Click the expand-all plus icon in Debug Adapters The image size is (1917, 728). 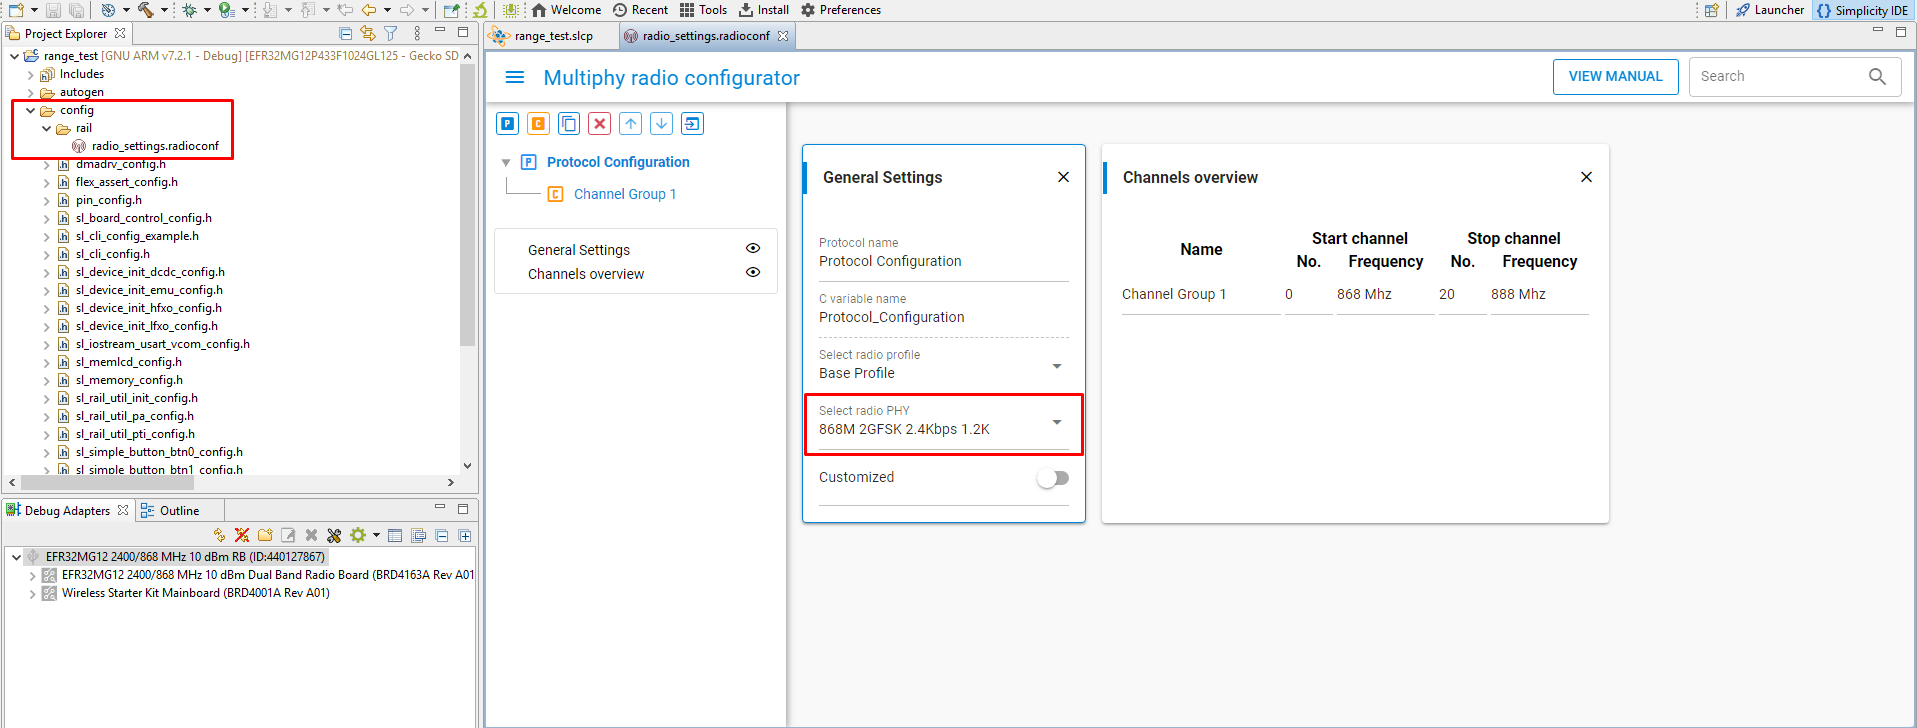point(465,535)
